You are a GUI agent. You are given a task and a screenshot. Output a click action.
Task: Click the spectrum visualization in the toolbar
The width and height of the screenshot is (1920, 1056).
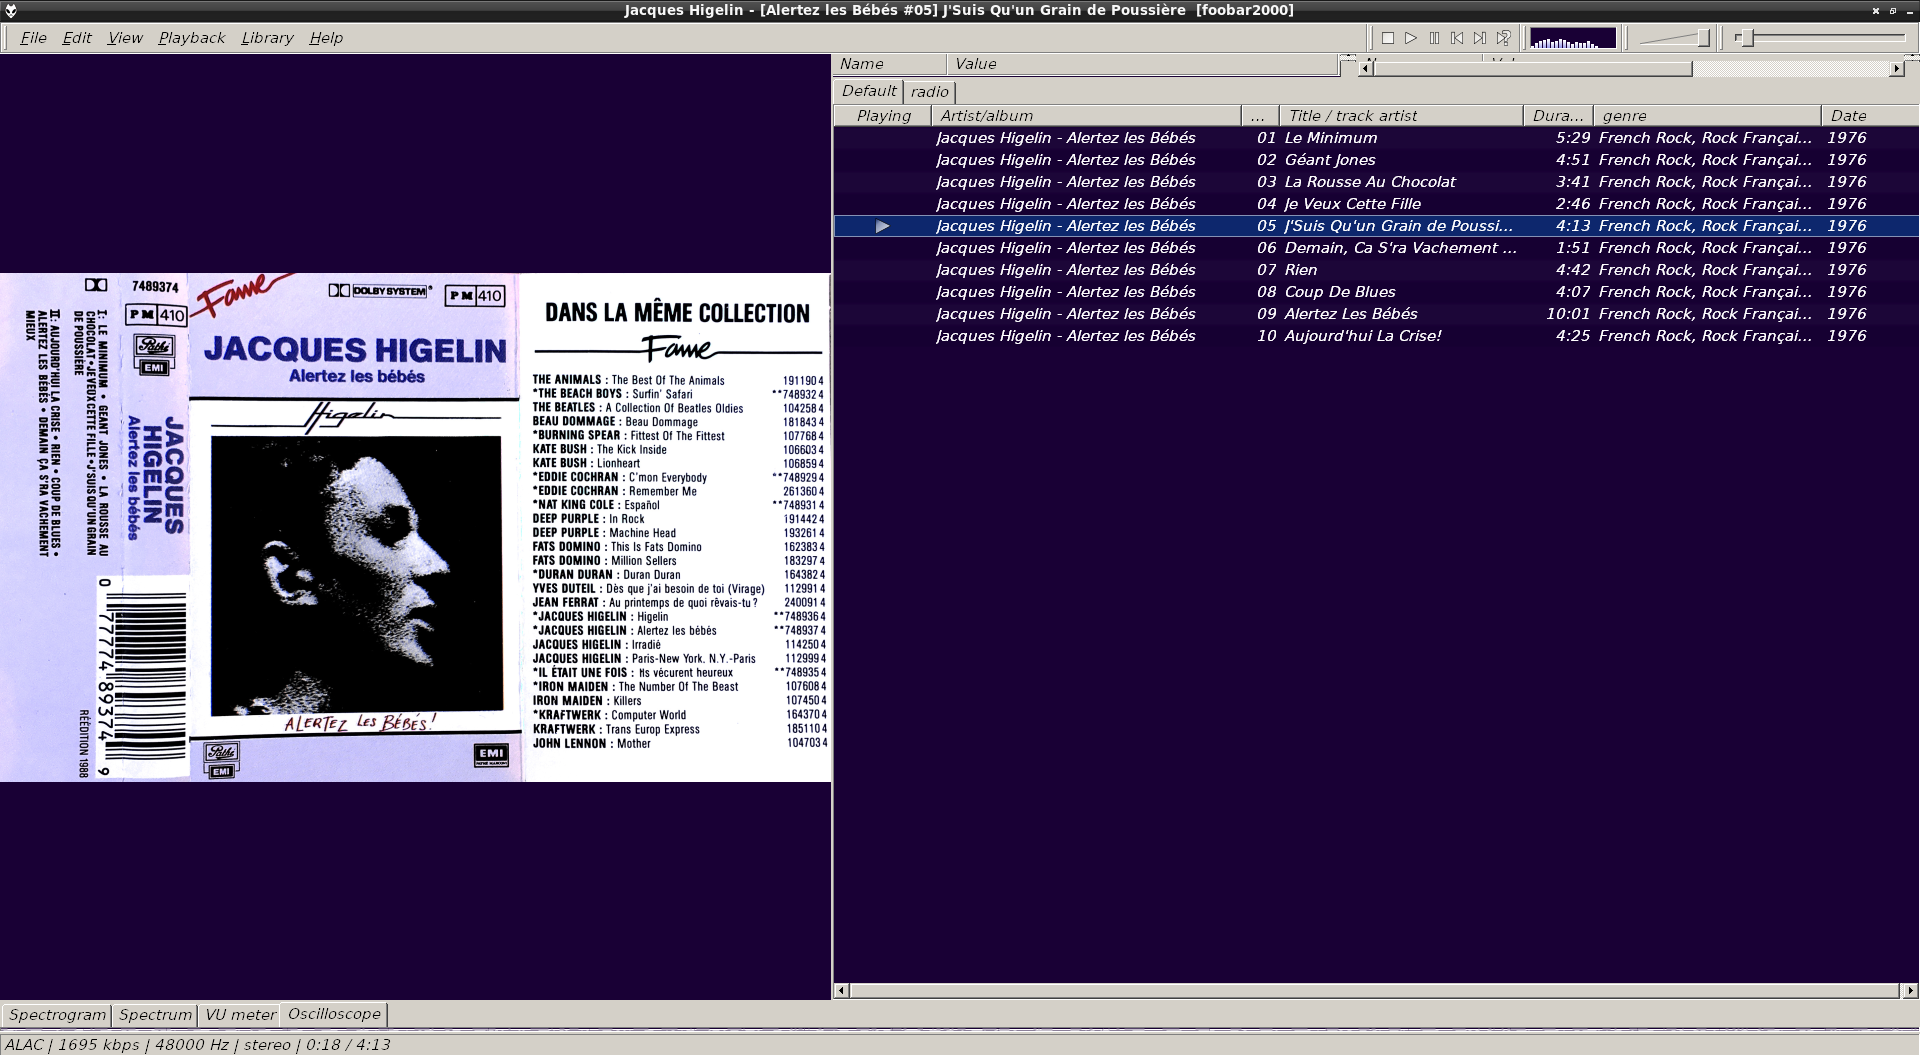pos(1573,38)
